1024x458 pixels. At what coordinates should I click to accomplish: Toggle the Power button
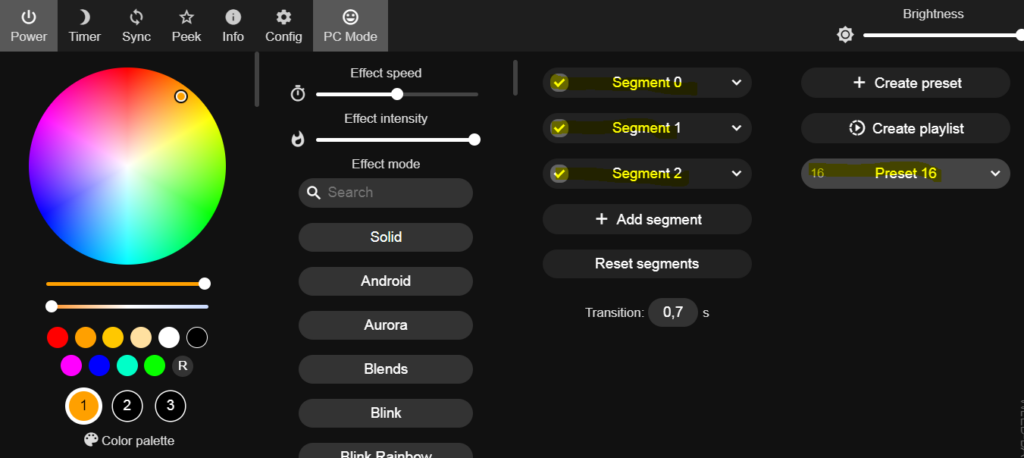[28, 26]
